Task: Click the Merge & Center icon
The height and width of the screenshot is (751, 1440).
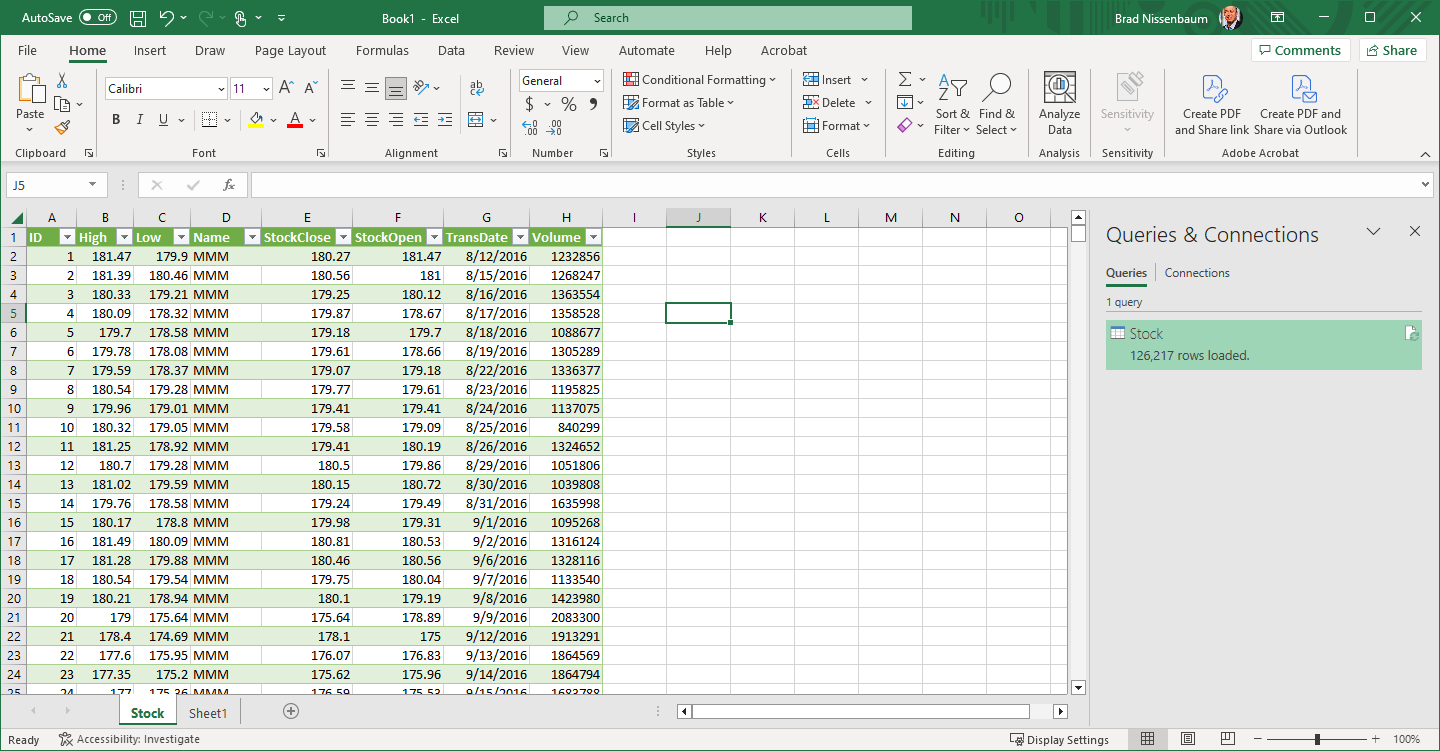Action: 477,120
